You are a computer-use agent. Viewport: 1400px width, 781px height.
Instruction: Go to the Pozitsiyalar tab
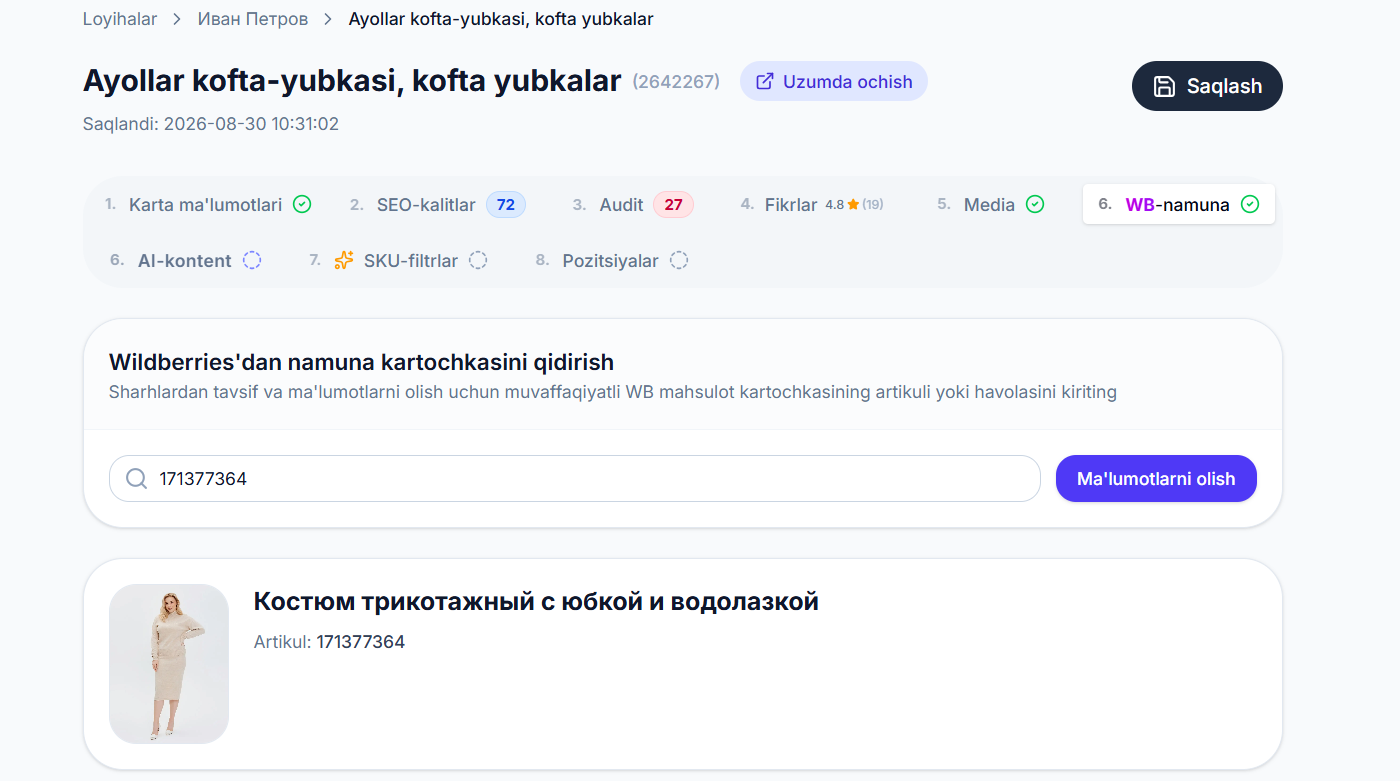[x=612, y=261]
